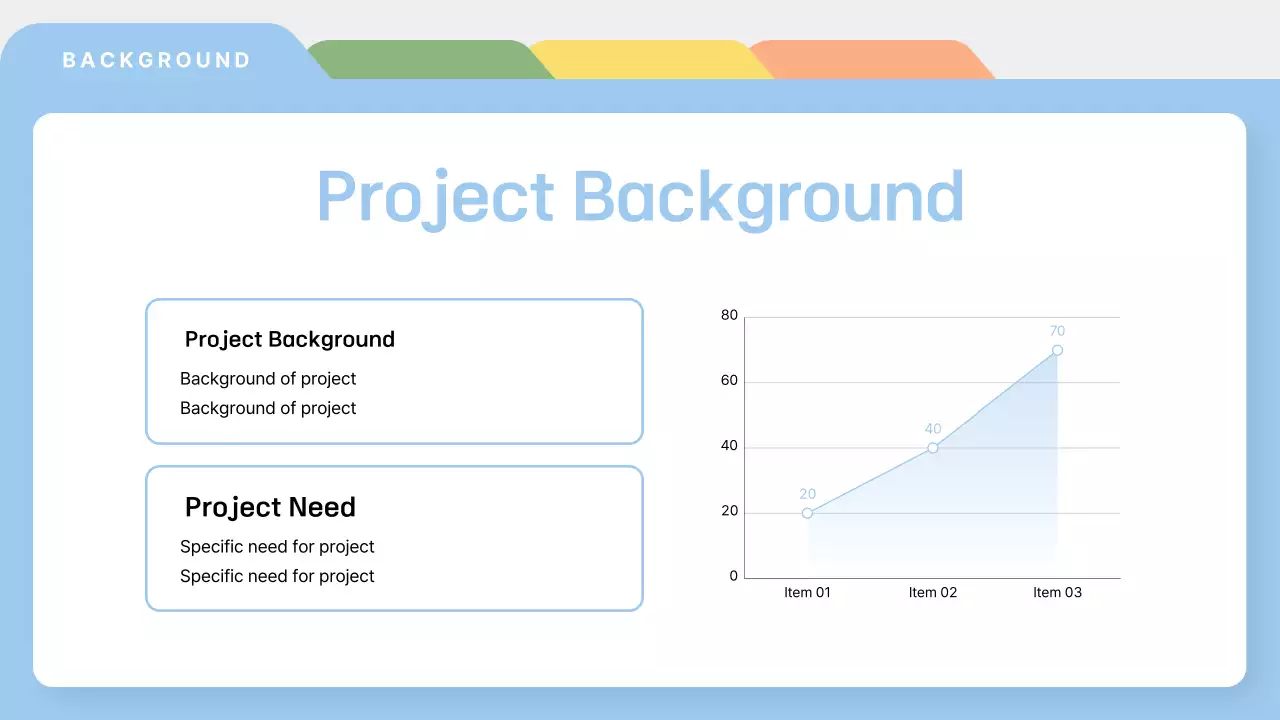
Task: Click the Item 02 axis label
Action: tap(933, 592)
